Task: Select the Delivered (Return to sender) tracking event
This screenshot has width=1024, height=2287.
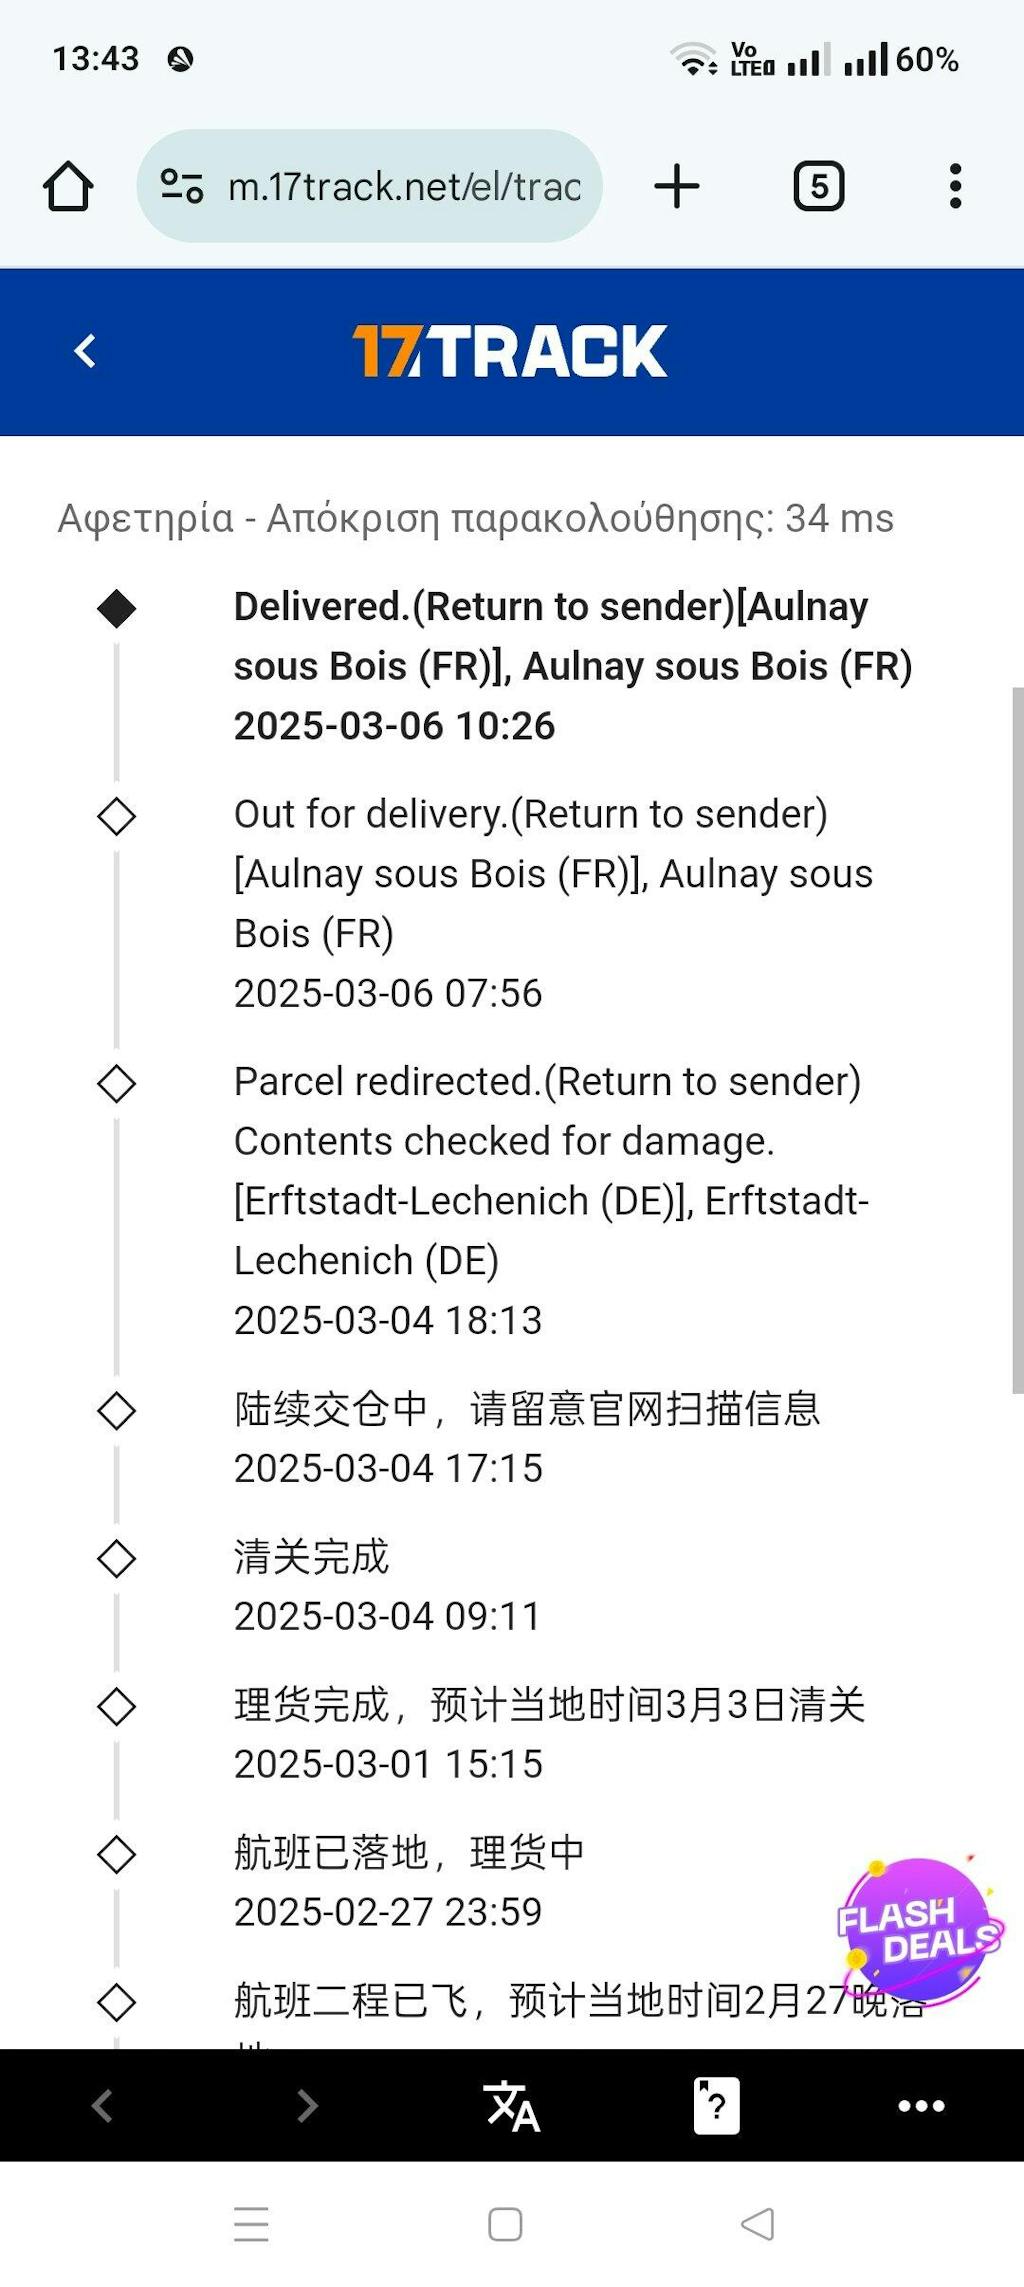Action: coord(572,665)
